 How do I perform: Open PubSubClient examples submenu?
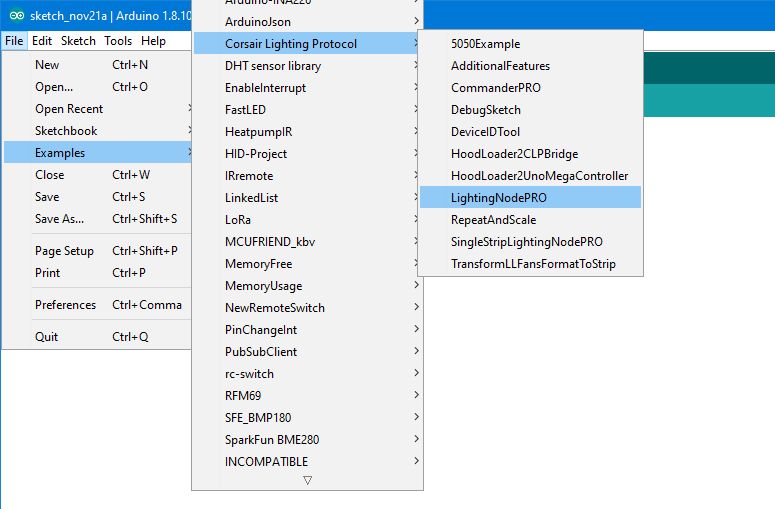click(307, 352)
